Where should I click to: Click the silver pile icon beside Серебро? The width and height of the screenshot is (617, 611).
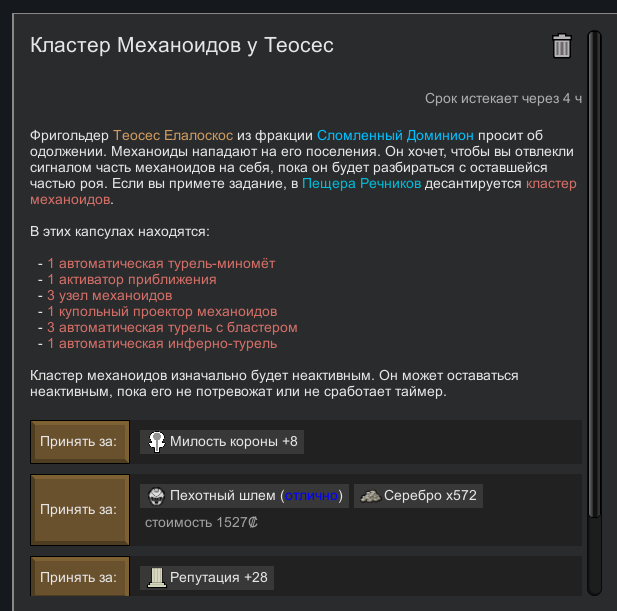coord(371,495)
